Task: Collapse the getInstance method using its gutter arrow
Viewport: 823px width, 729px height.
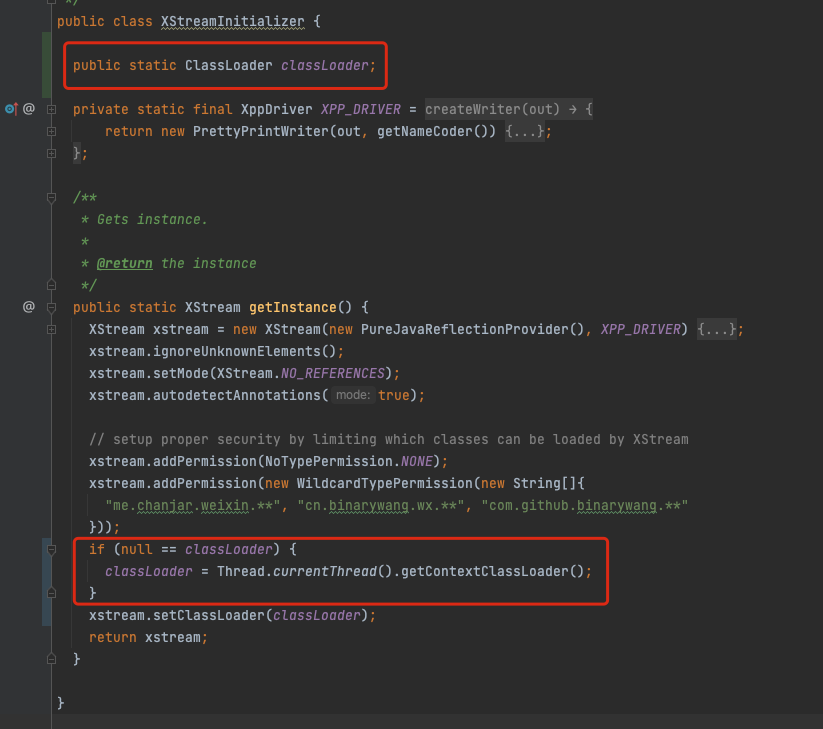Action: click(51, 307)
